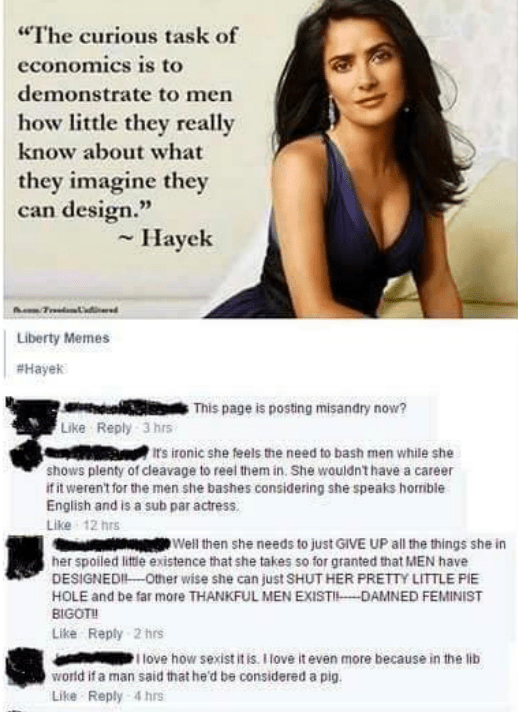This screenshot has height=712, width=518.
Task: Open the Liberty Memes page link
Action: pyautogui.click(x=63, y=338)
